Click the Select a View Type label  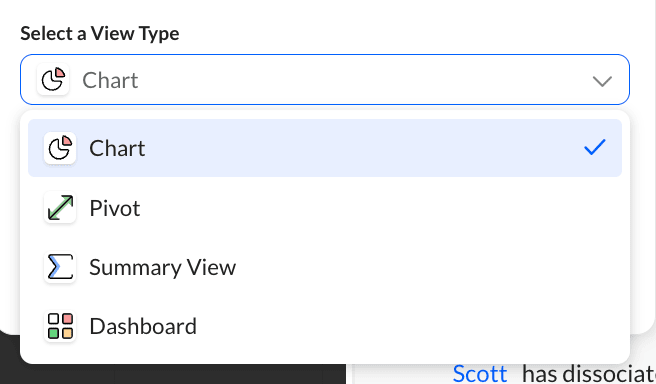[x=100, y=33]
